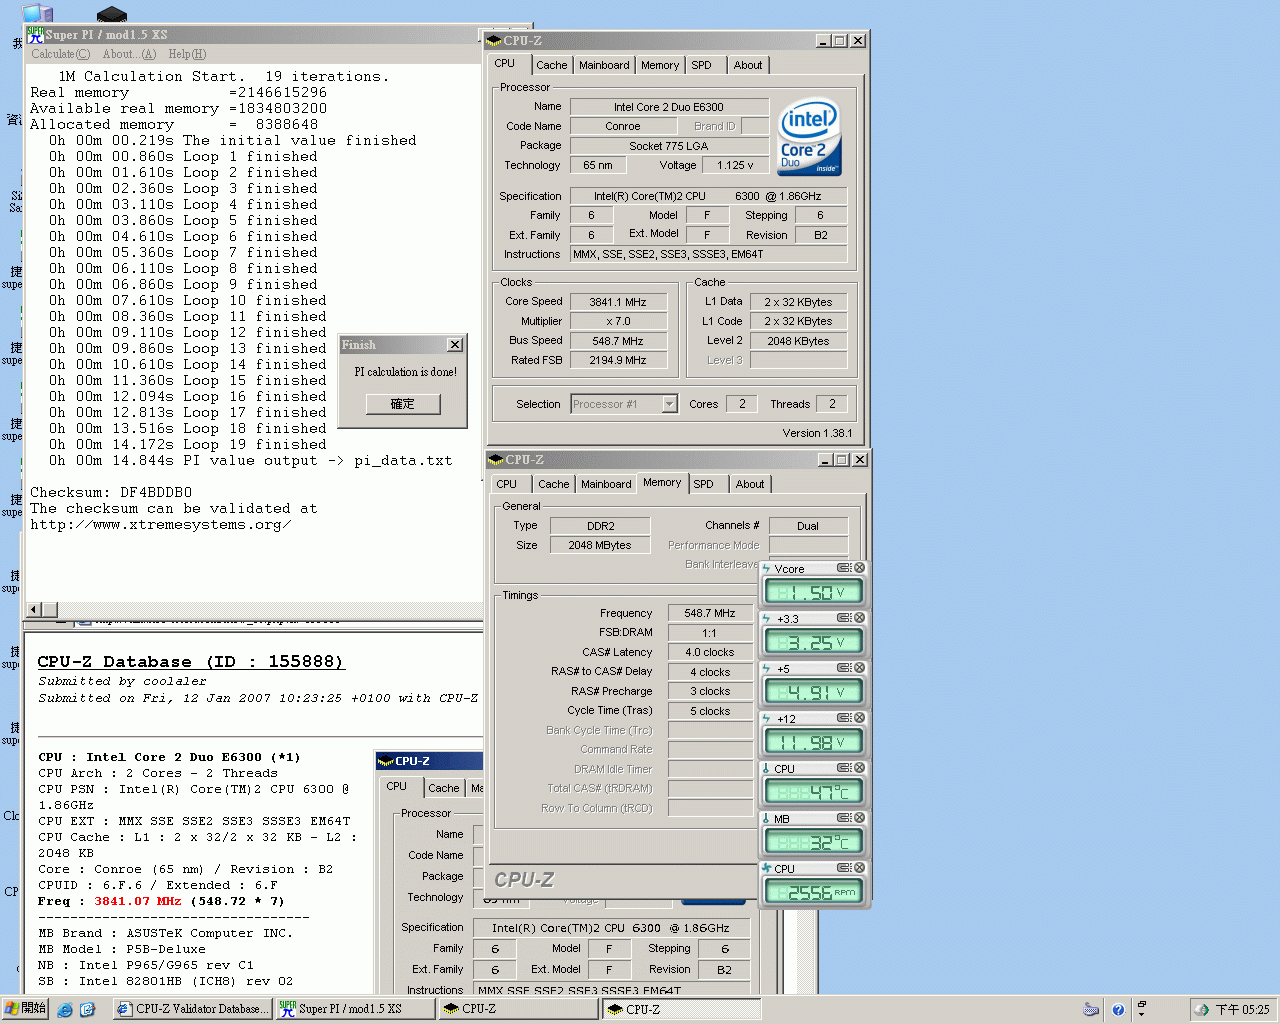Click the system tray clock 05:25
The width and height of the screenshot is (1280, 1024).
pos(1243,1010)
